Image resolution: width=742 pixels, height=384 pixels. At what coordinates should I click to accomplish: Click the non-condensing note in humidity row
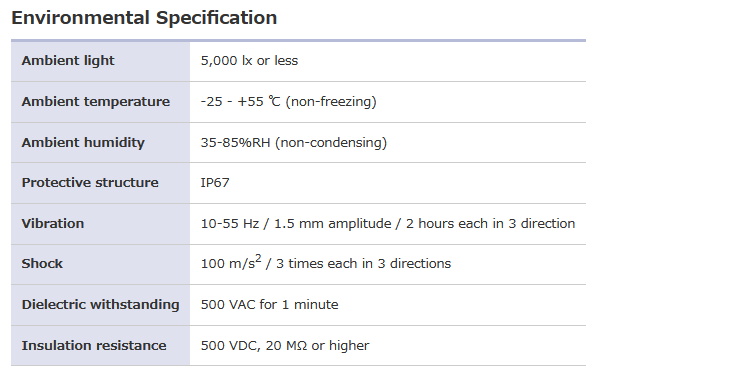tap(331, 142)
